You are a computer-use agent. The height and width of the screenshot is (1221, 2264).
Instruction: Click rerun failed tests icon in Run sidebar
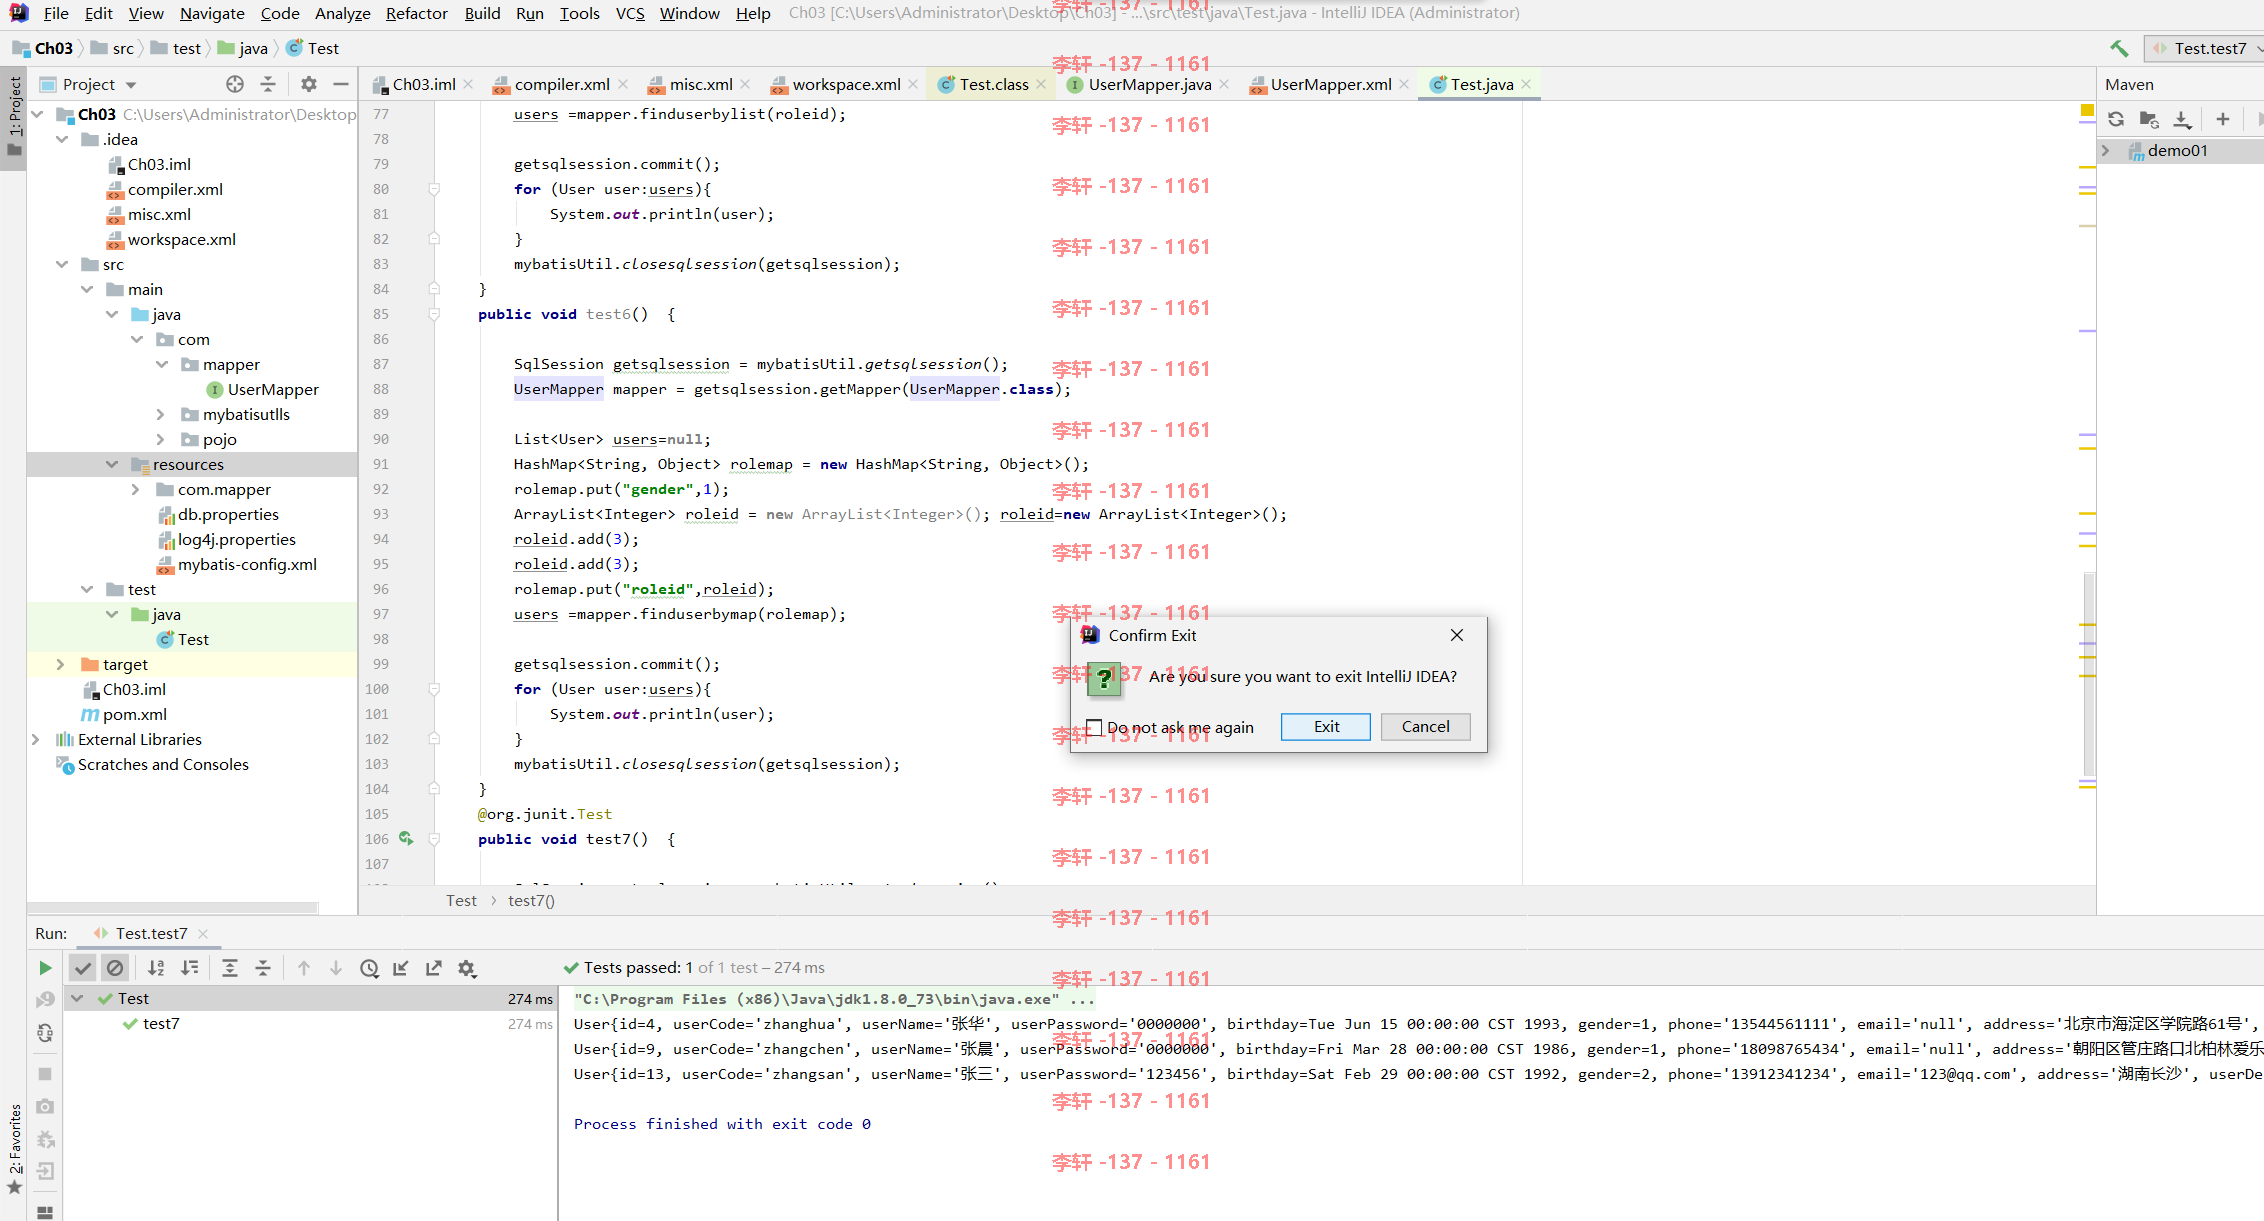click(x=45, y=999)
